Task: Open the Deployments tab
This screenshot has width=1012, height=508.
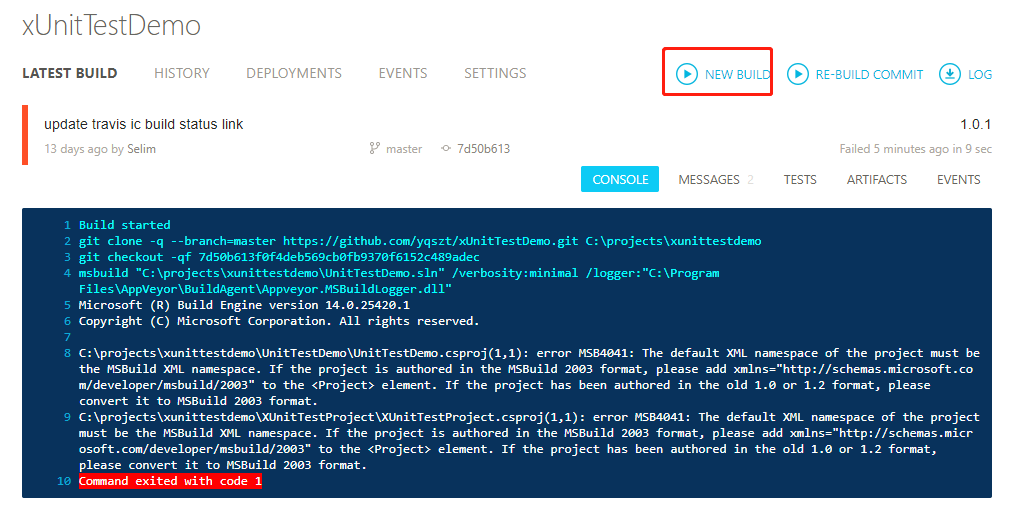Action: (294, 73)
